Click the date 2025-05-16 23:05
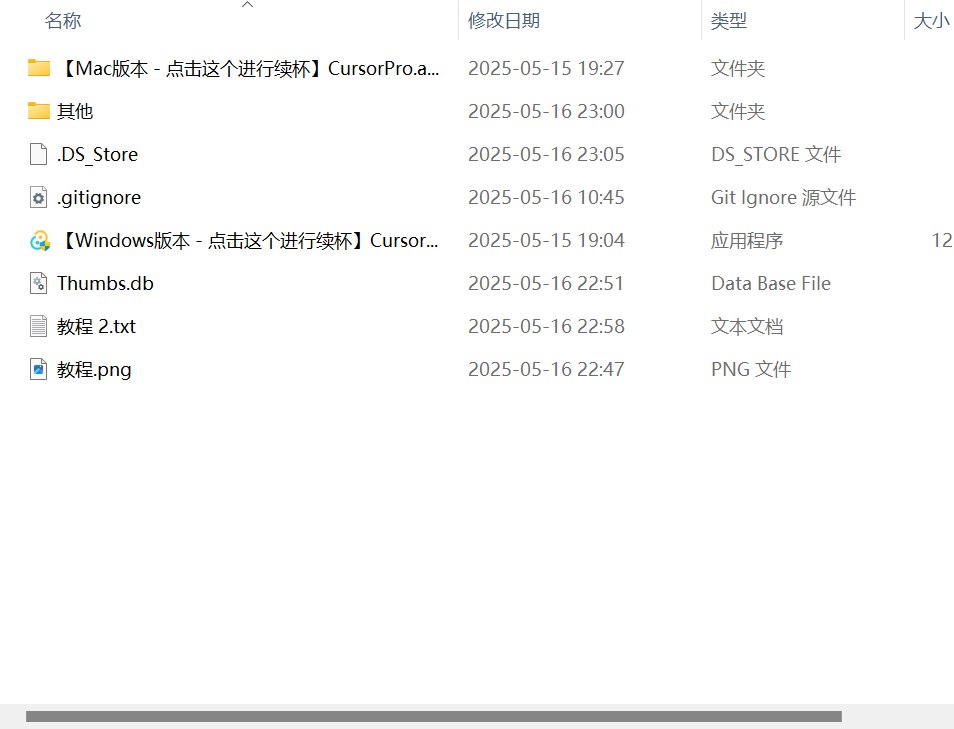 point(546,155)
